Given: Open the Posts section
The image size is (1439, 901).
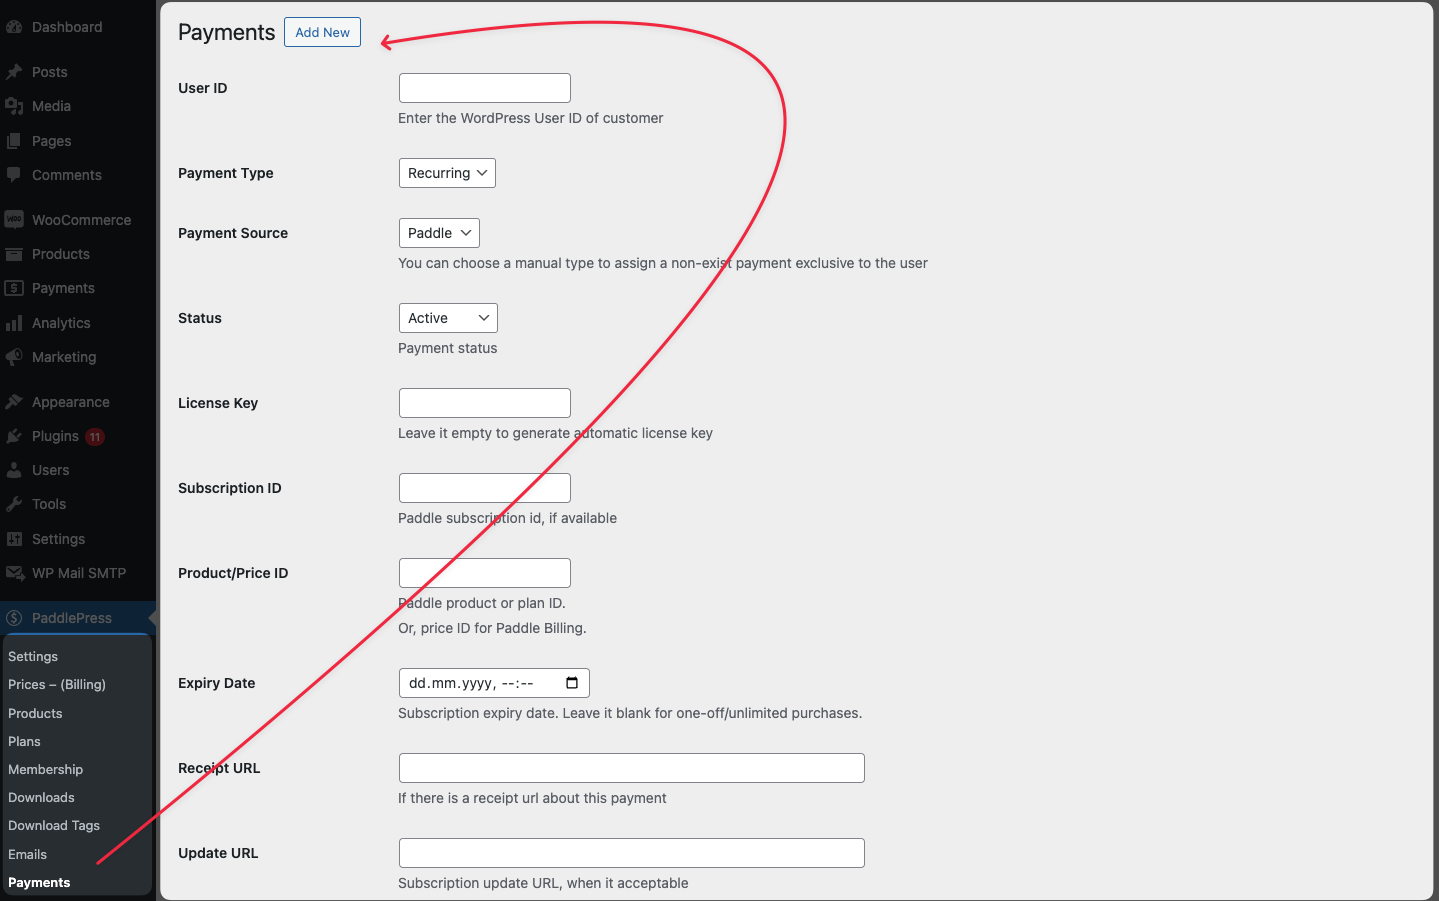Looking at the screenshot, I should (x=53, y=71).
